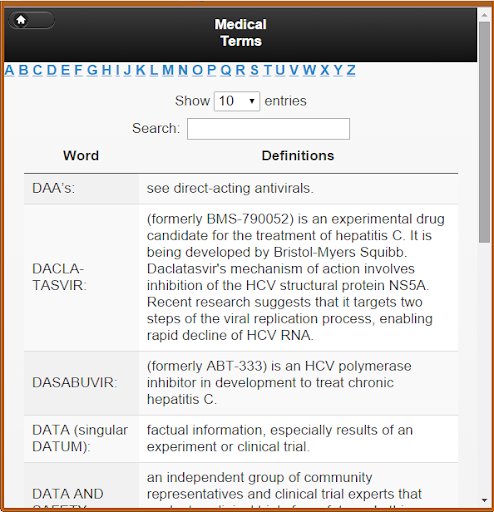Sort by the Word column header

point(81,156)
